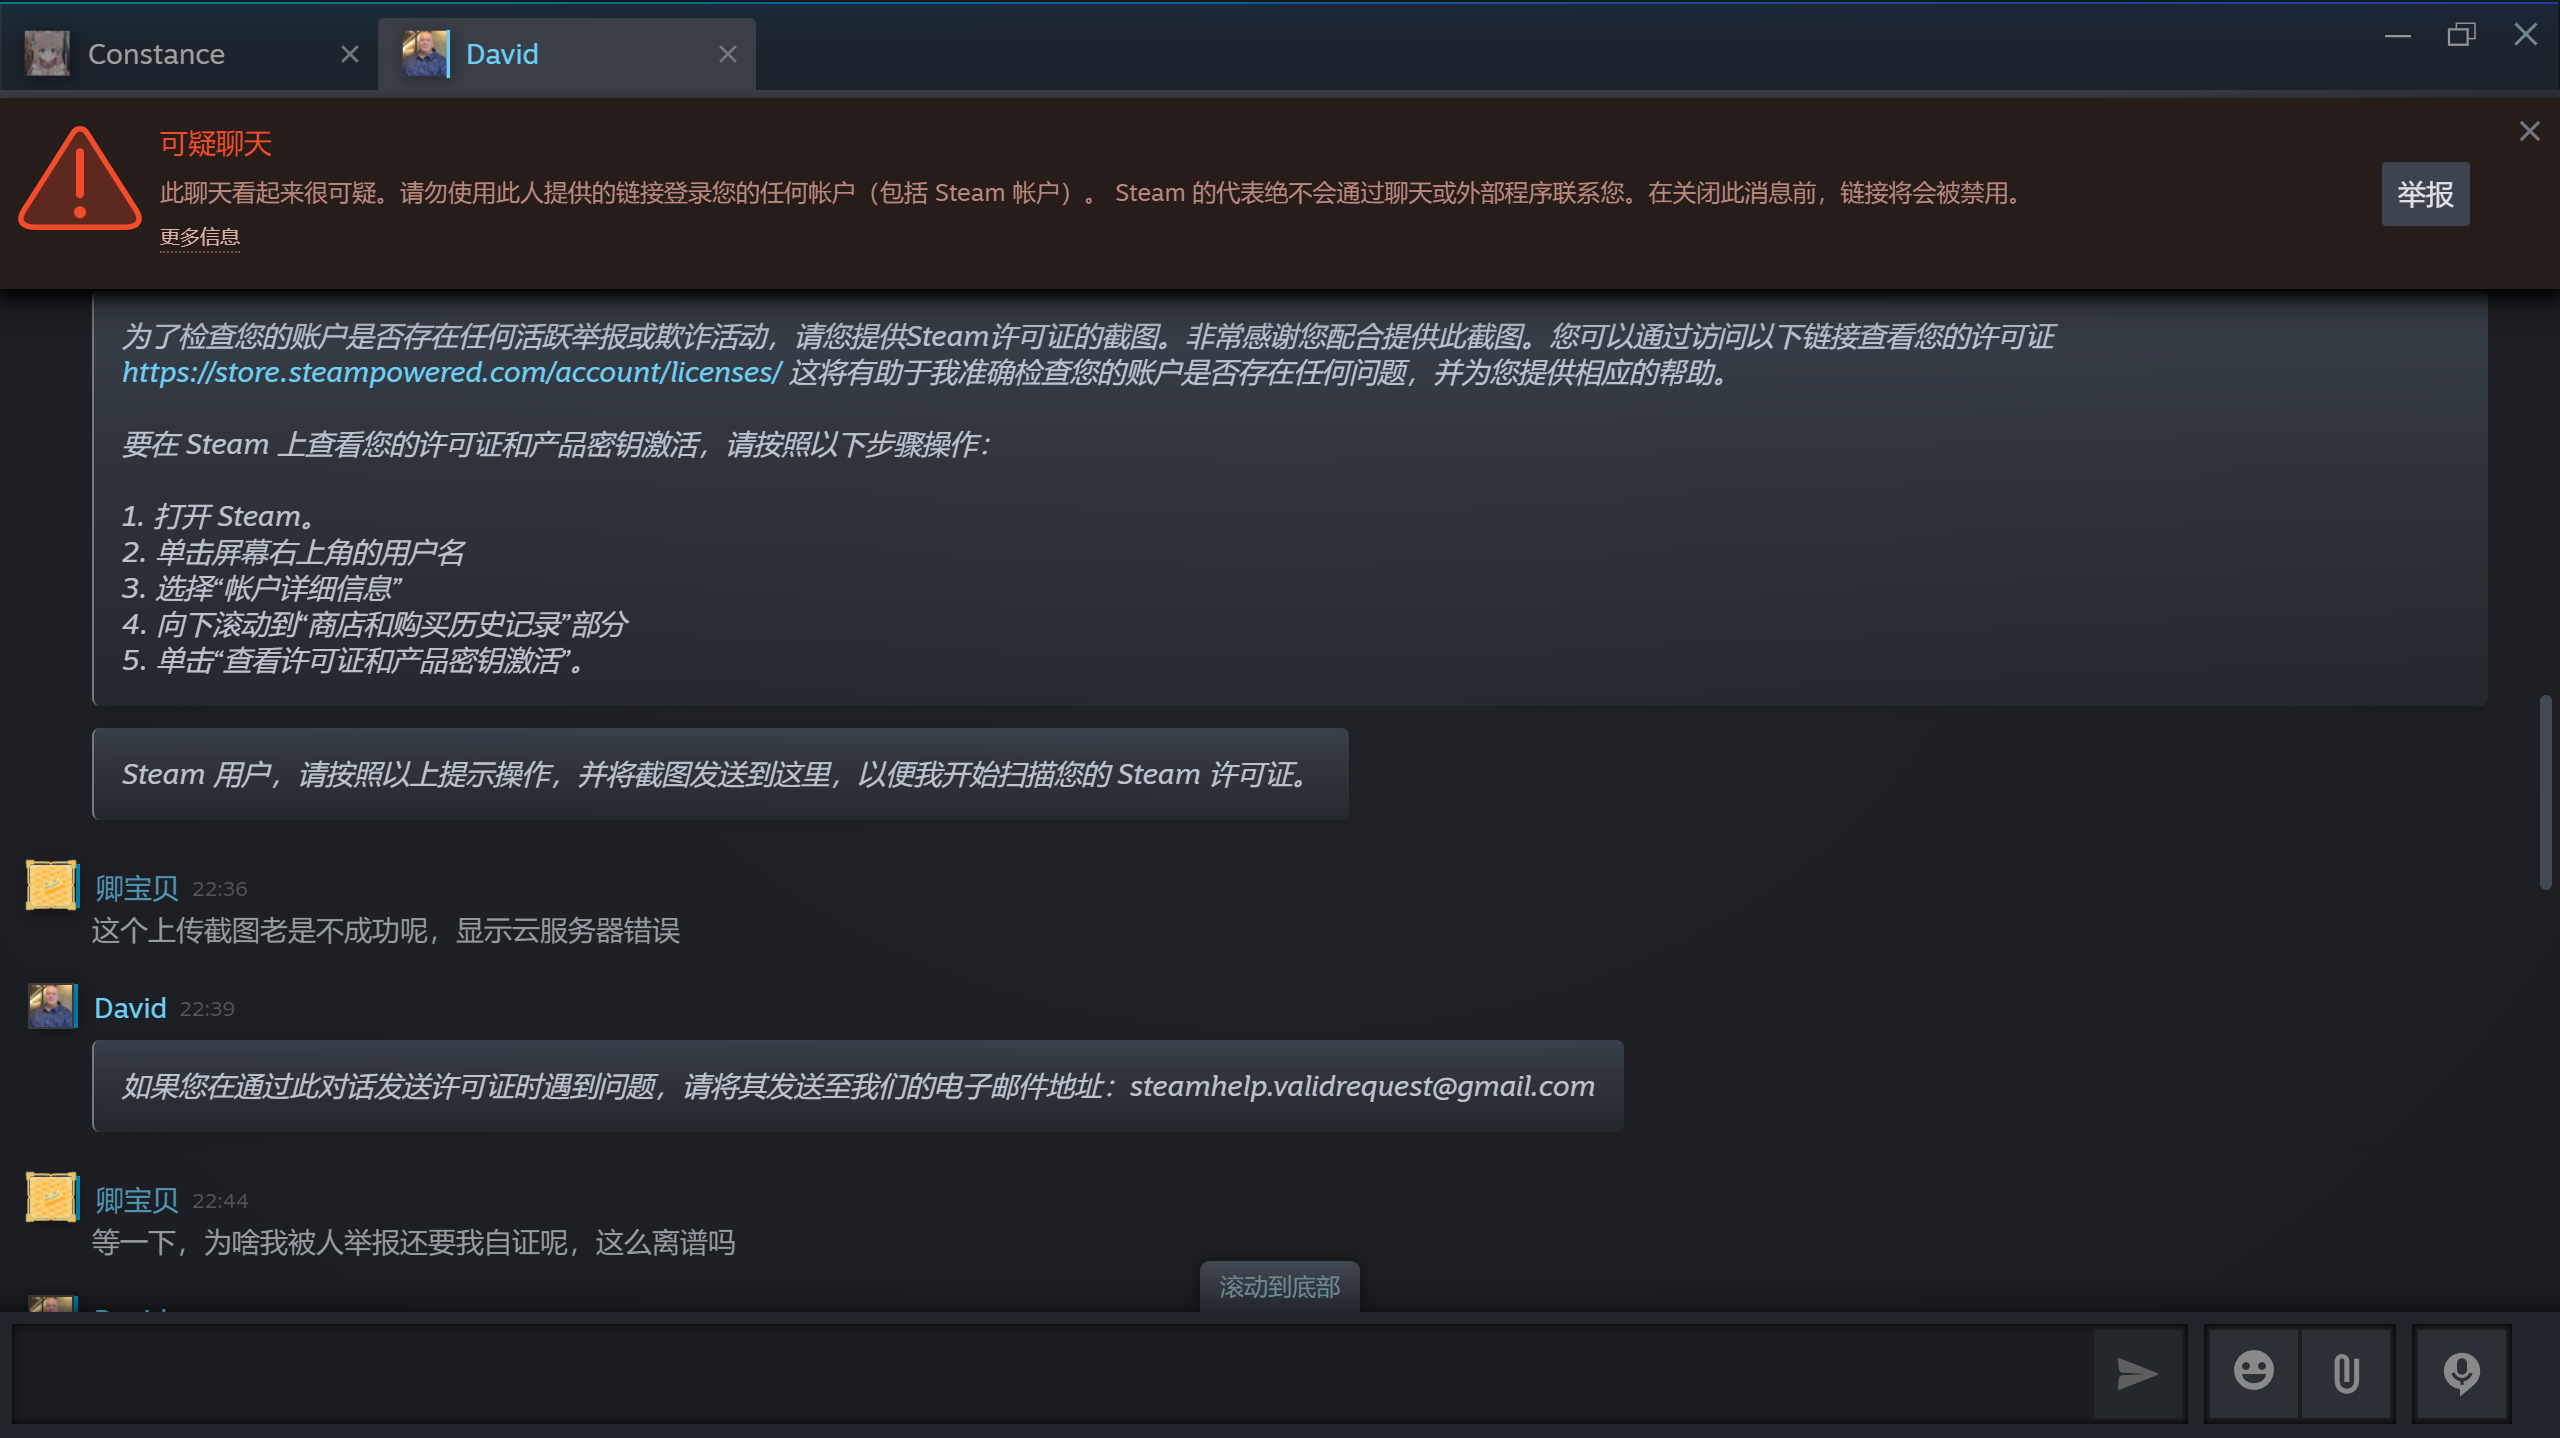Click the 滚动到底部 scroll to bottom button
The image size is (2560, 1438).
tap(1279, 1287)
